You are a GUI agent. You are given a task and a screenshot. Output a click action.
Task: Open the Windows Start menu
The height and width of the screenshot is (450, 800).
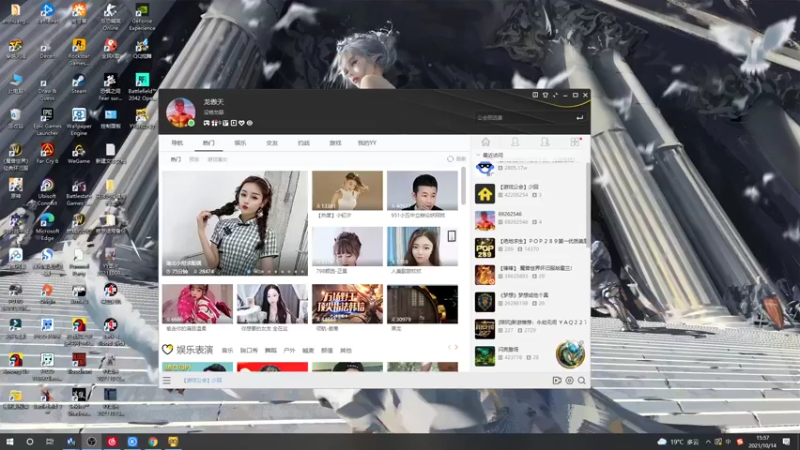(9, 441)
